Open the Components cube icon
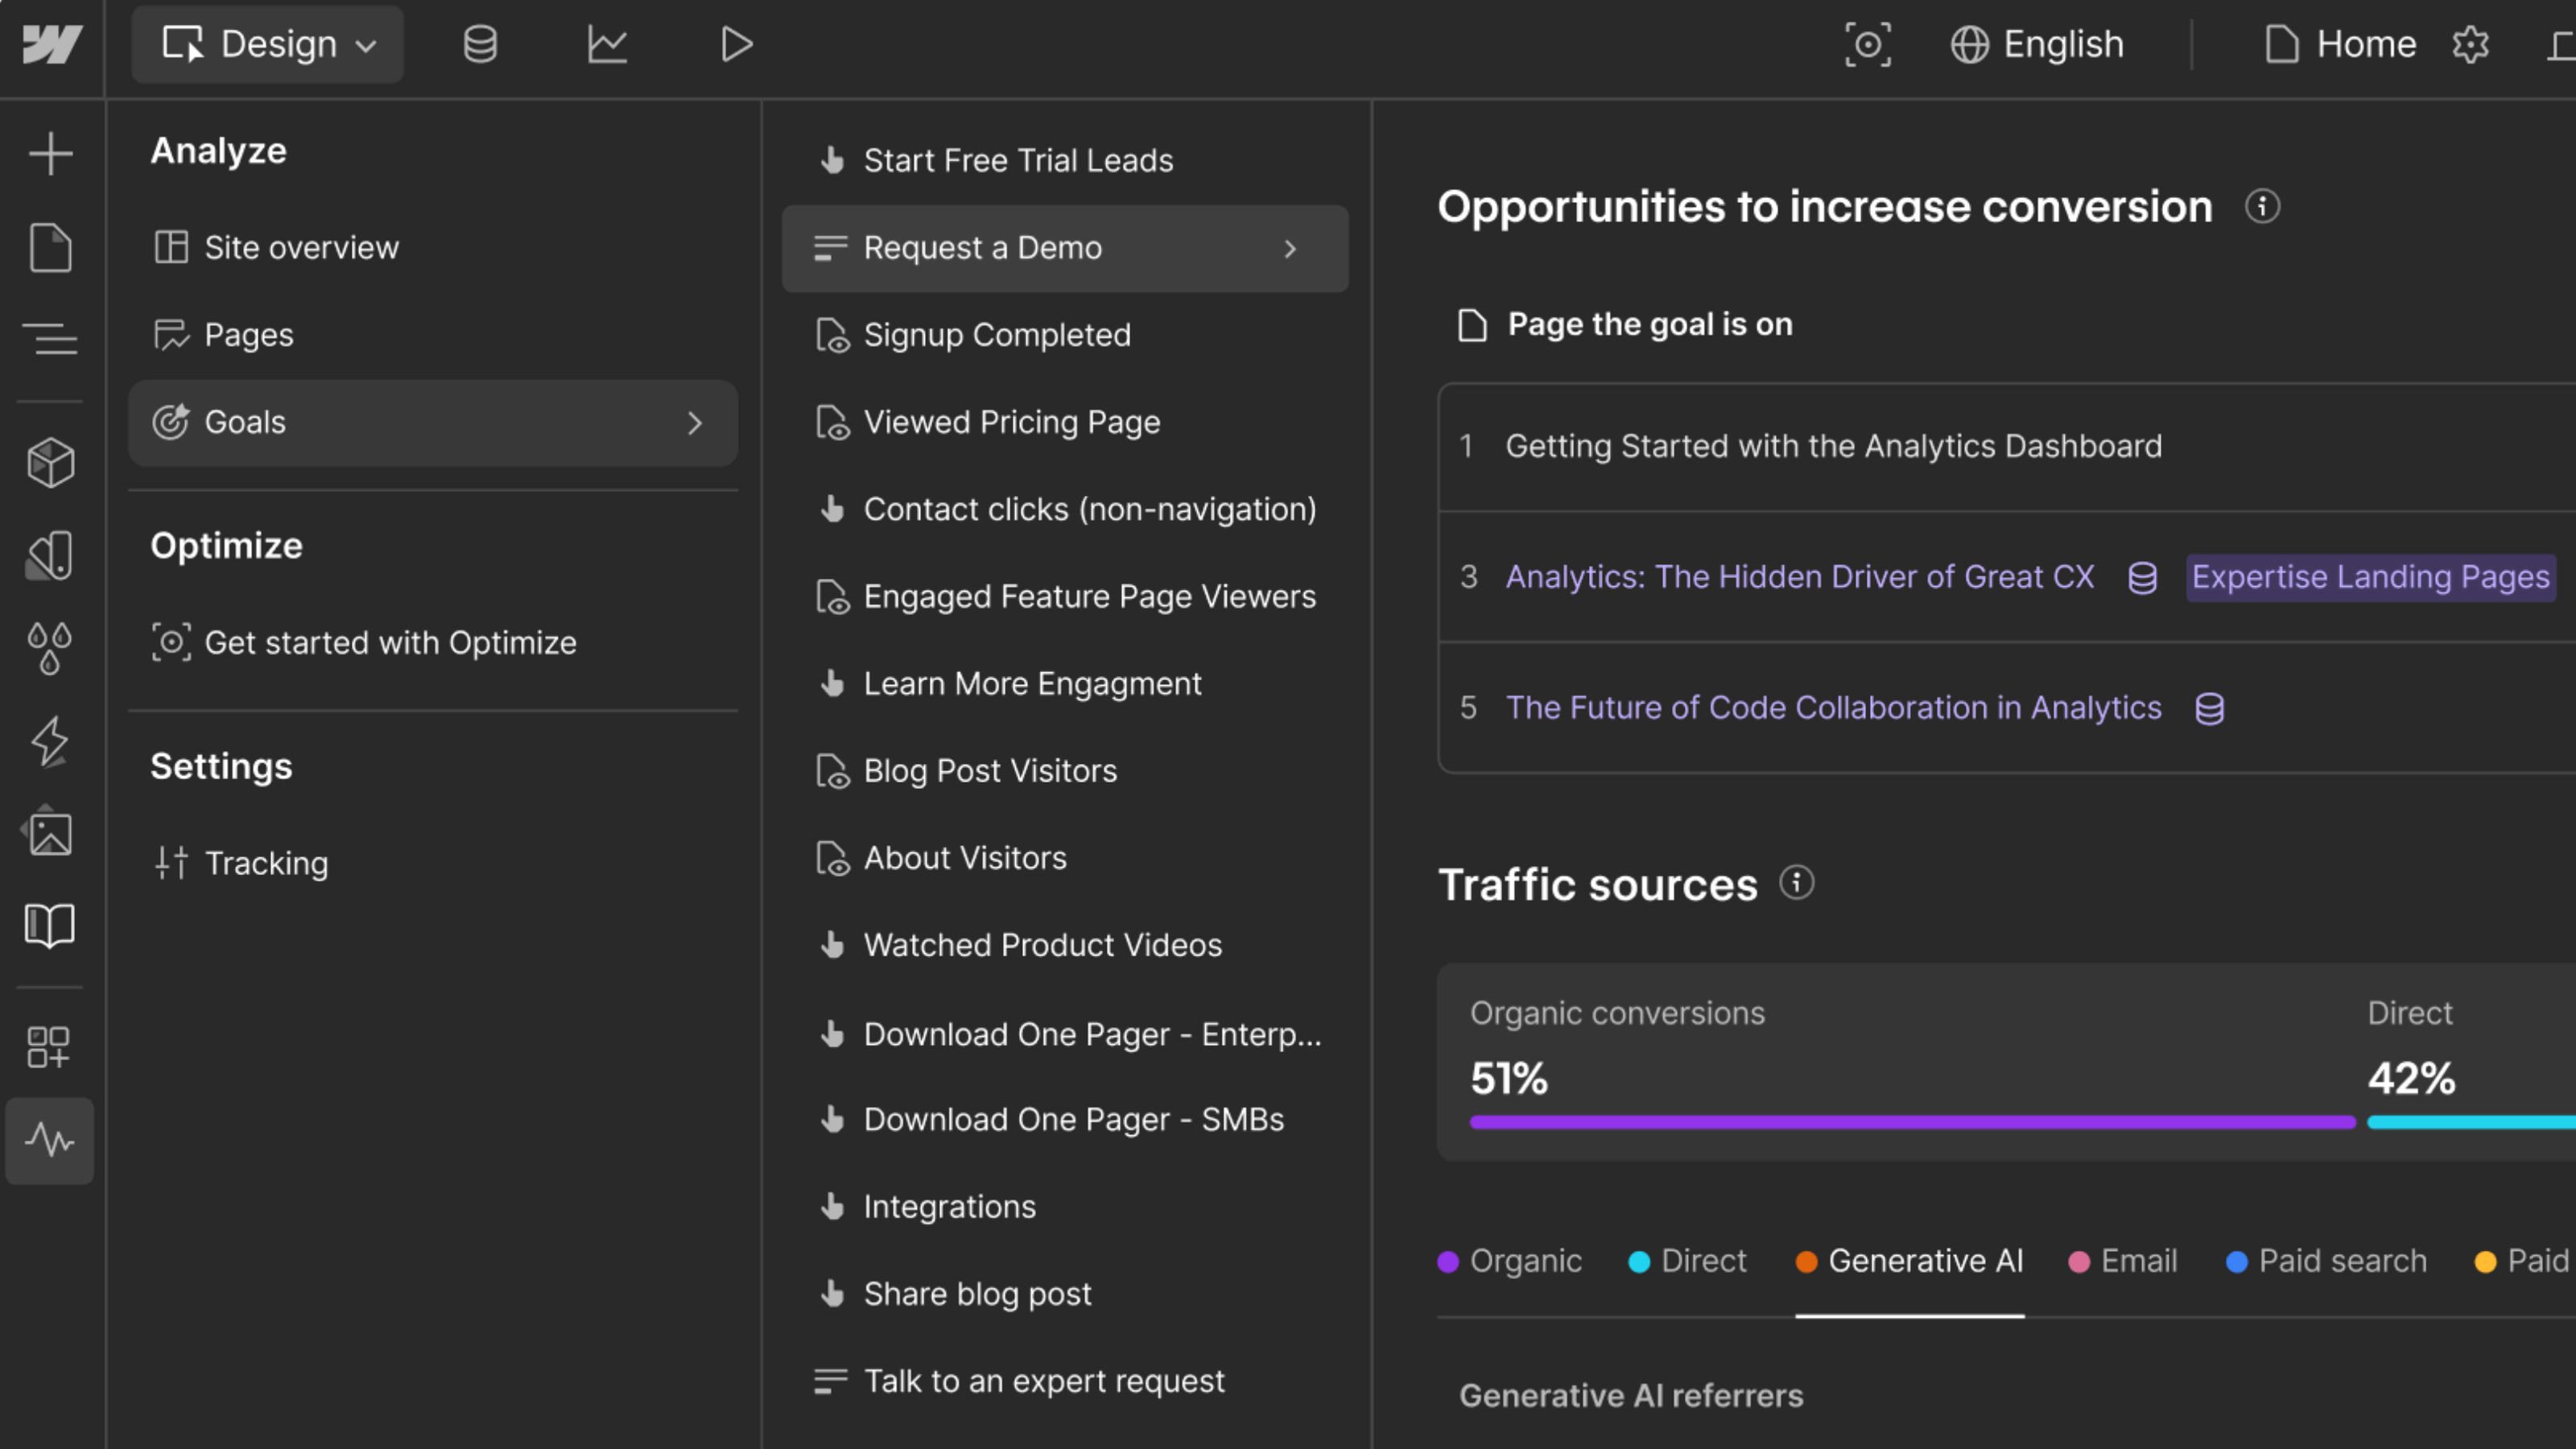2576x1449 pixels. point(50,463)
